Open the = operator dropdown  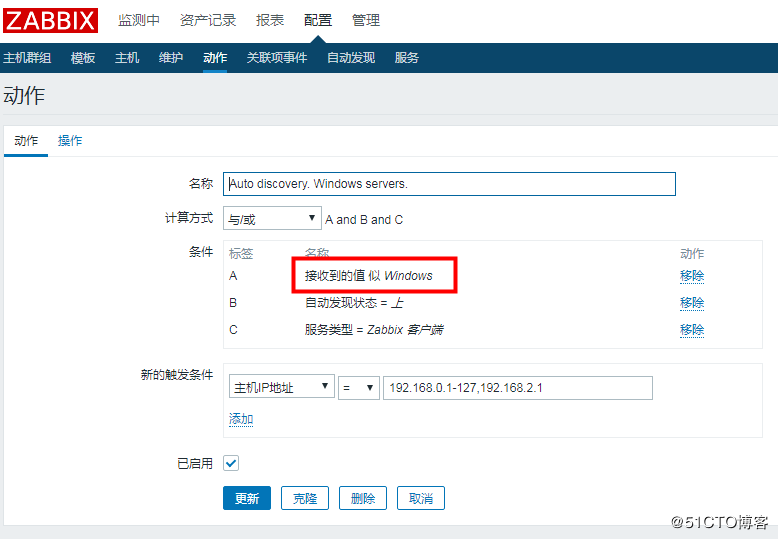point(359,388)
